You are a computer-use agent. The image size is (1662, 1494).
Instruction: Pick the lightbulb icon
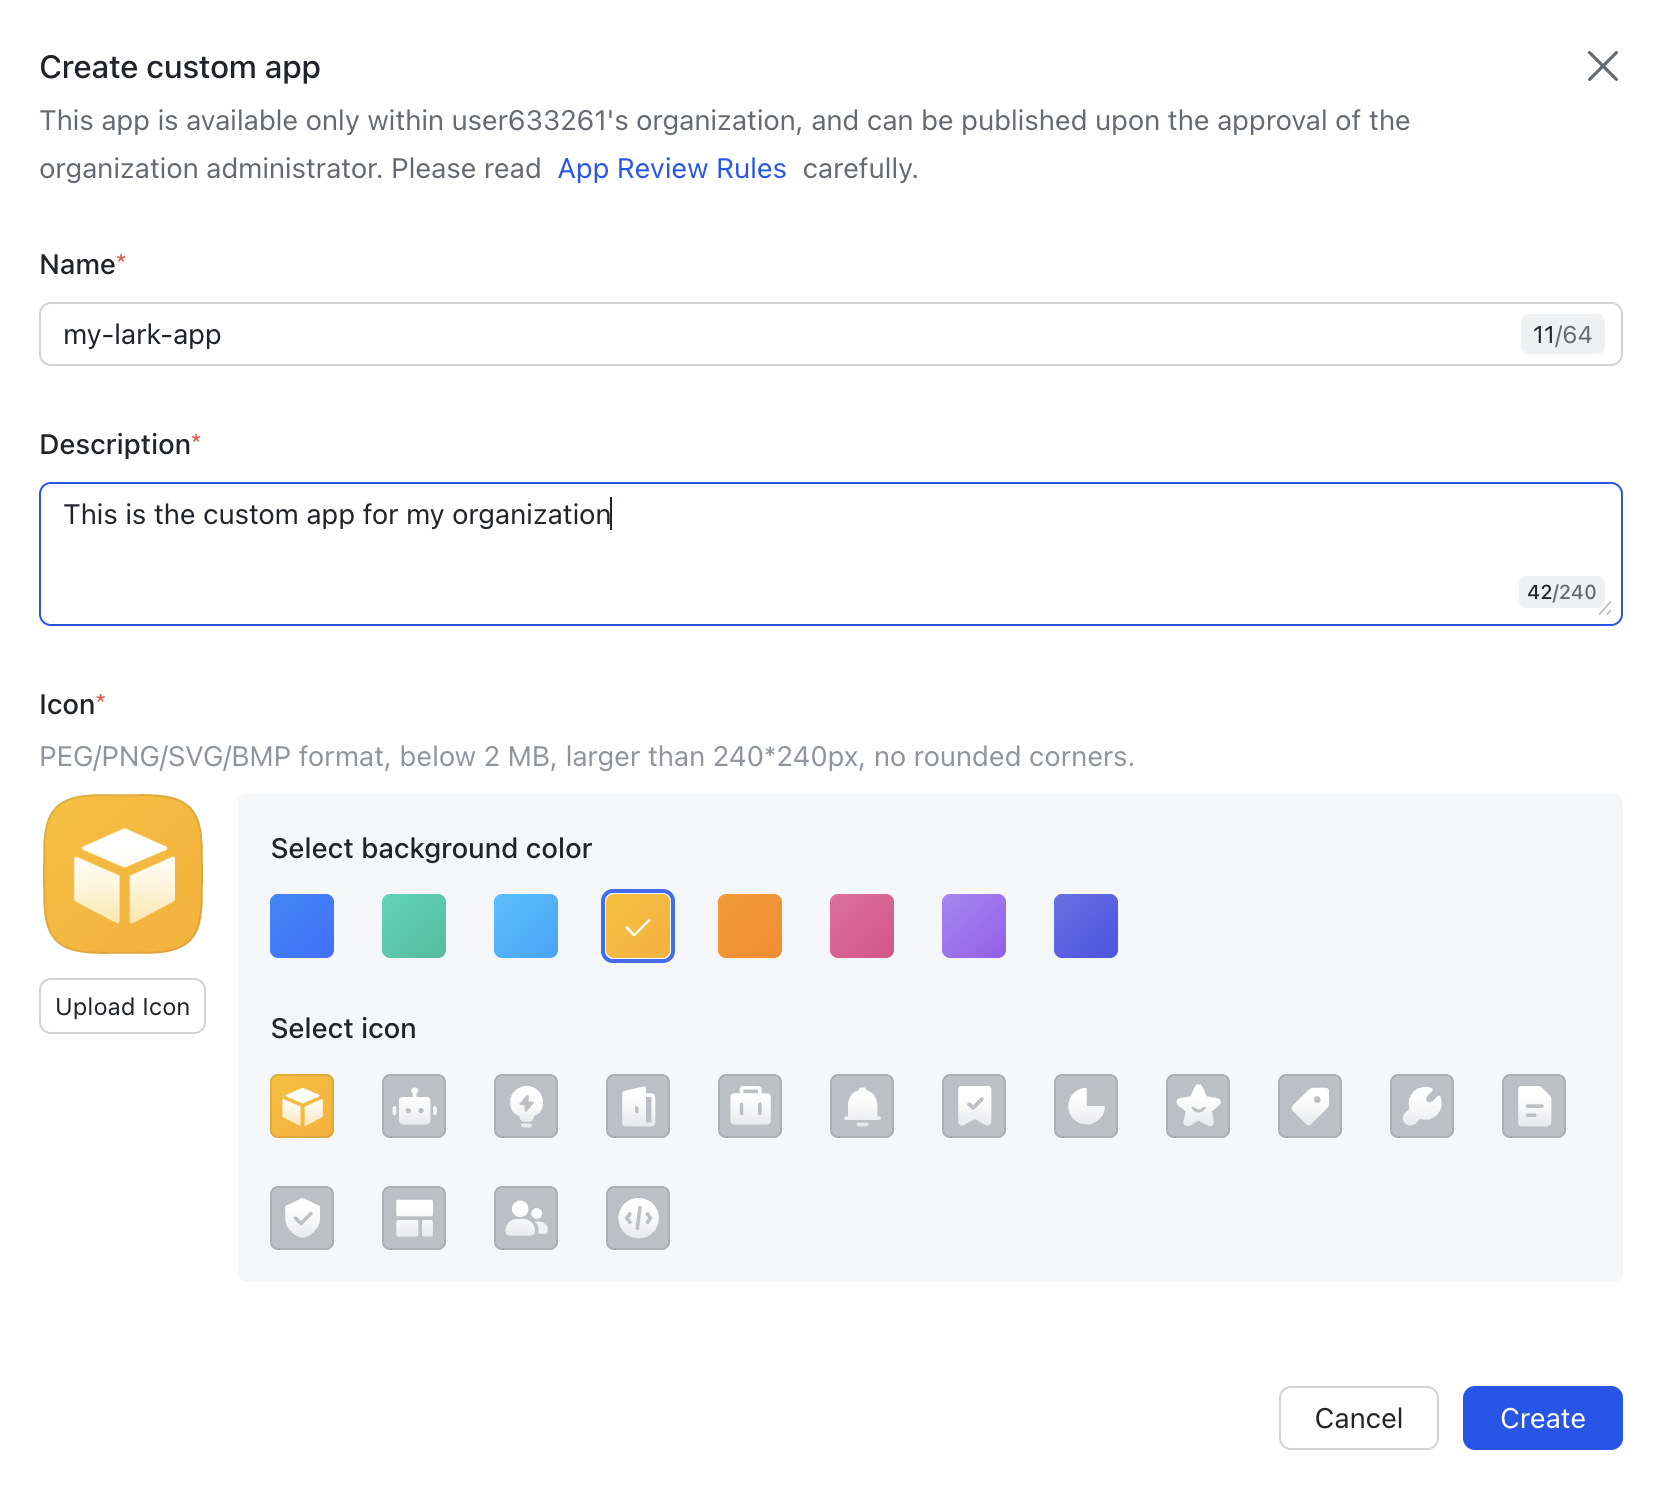pyautogui.click(x=526, y=1106)
